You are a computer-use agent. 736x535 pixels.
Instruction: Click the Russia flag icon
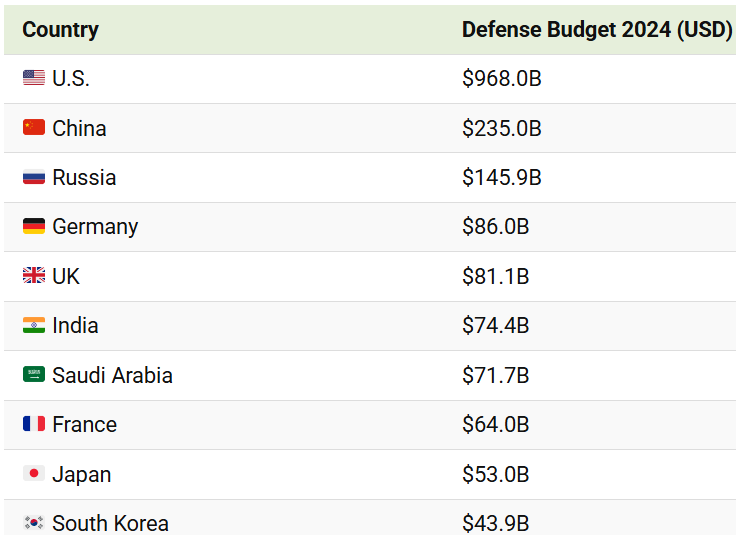tap(34, 177)
